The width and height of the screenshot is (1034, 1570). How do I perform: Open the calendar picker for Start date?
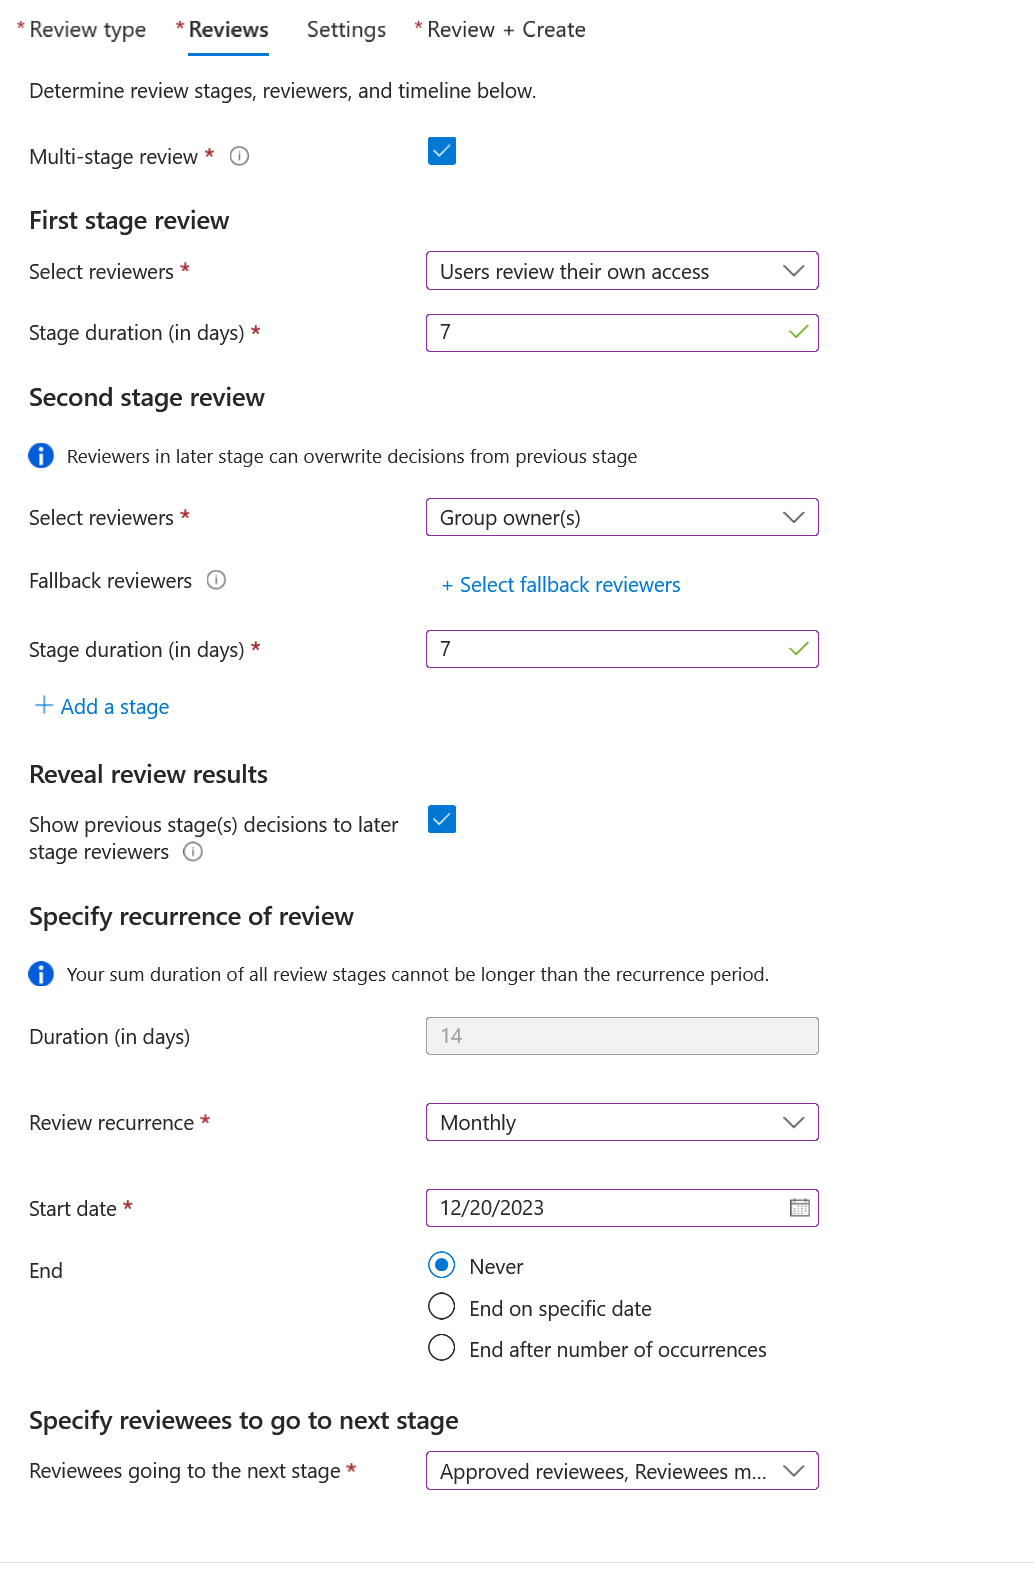coord(799,1208)
